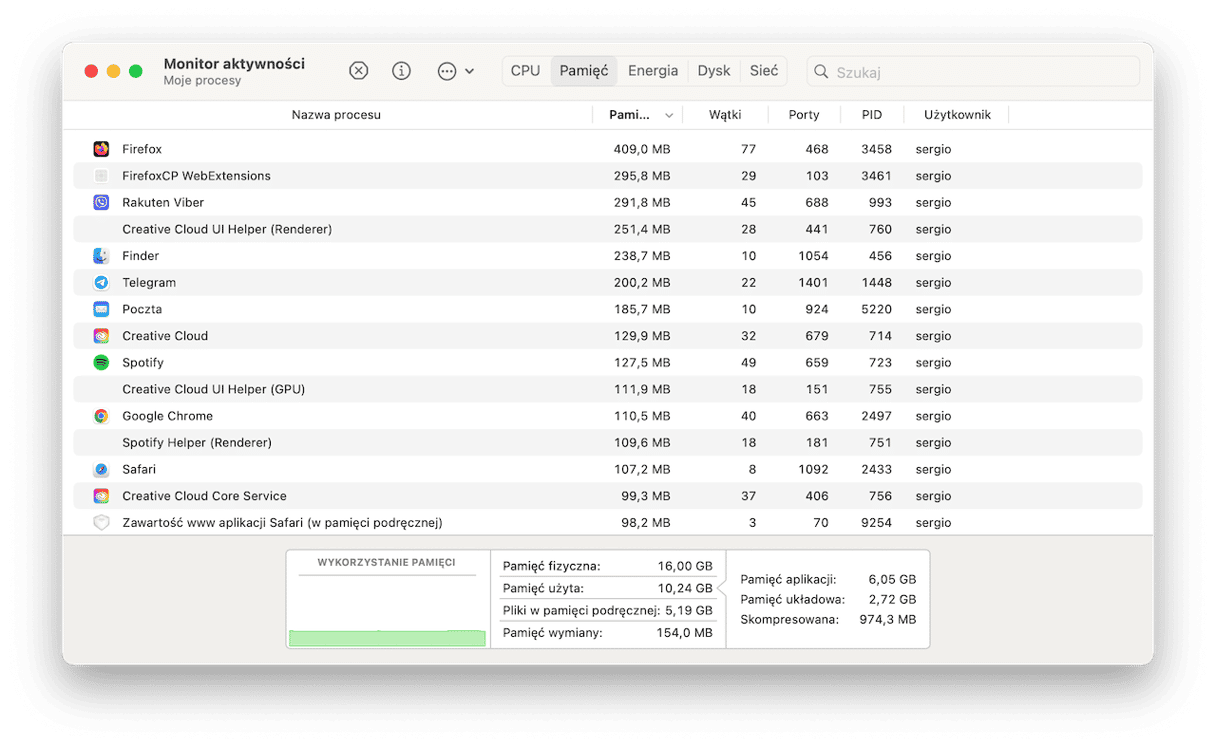Select the Pamięć tab
This screenshot has width=1216, height=747.
[584, 71]
